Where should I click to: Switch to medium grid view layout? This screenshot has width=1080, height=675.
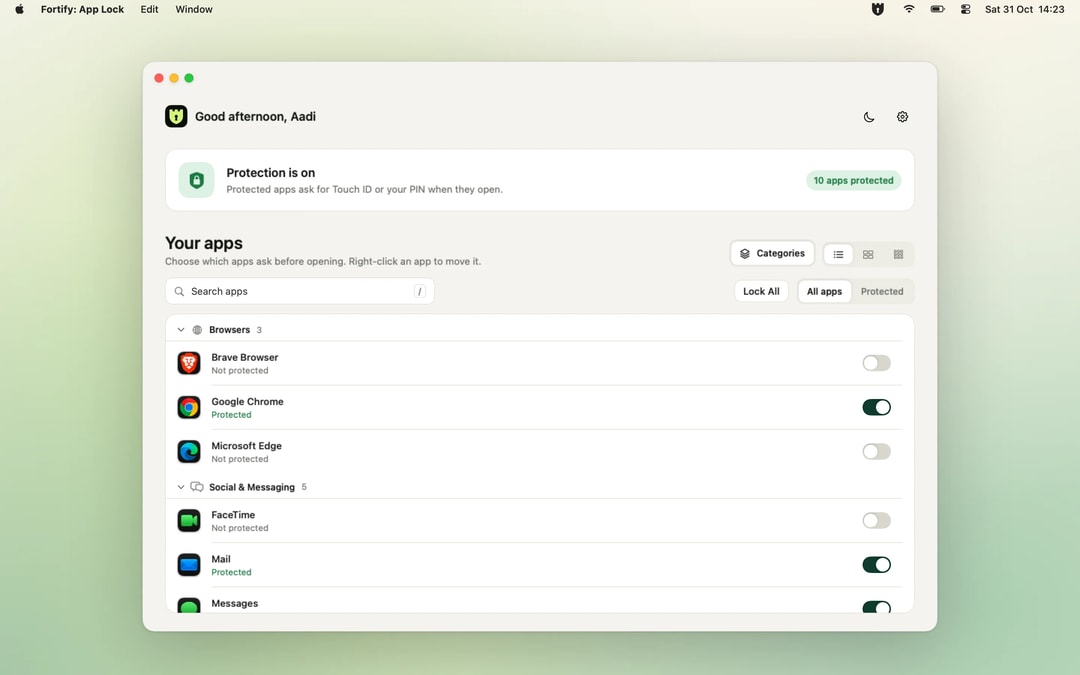pos(868,254)
